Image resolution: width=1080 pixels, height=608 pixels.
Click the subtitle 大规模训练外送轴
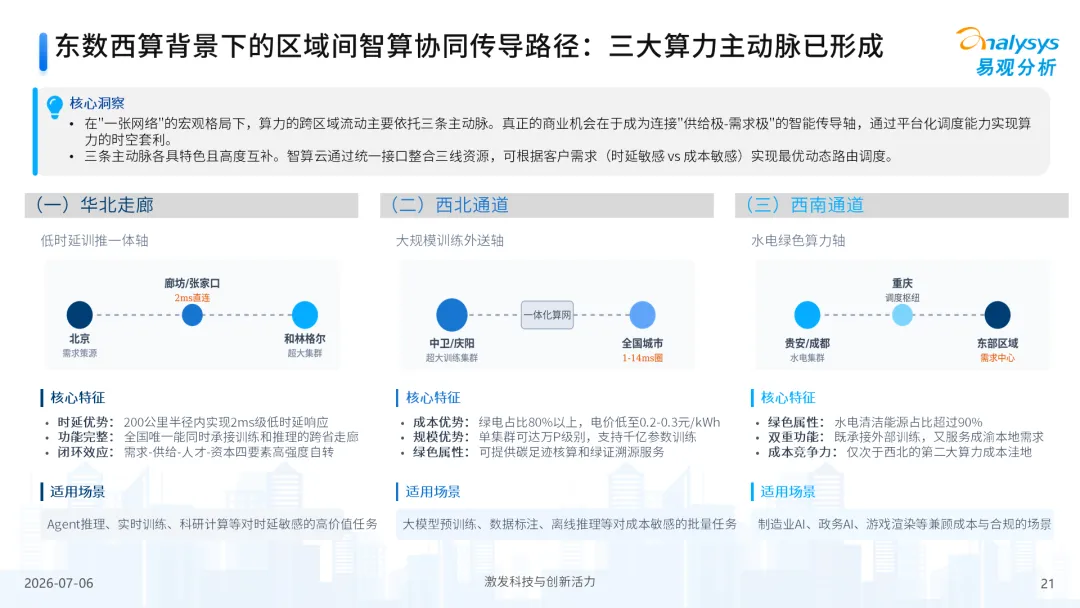click(450, 240)
